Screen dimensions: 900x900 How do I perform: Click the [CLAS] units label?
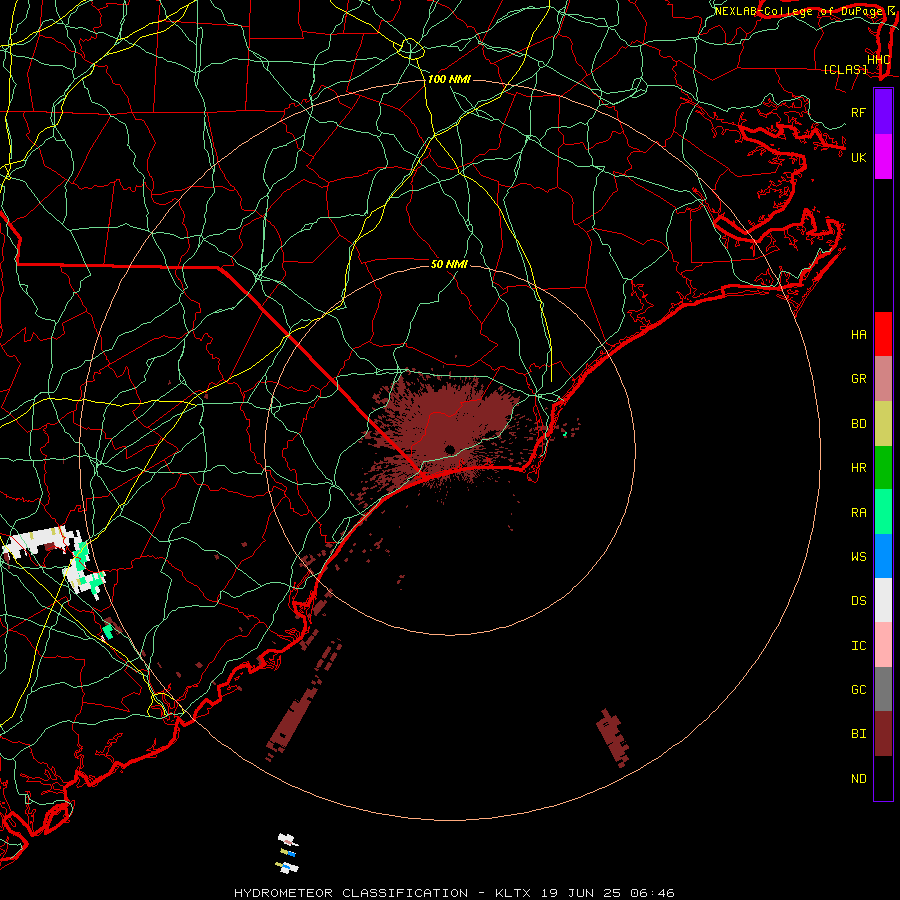click(x=845, y=70)
